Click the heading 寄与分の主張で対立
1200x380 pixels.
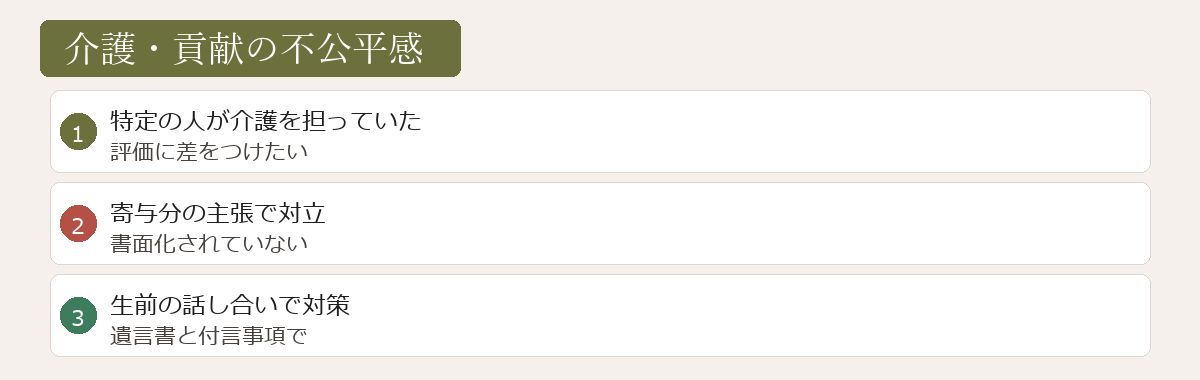click(218, 213)
